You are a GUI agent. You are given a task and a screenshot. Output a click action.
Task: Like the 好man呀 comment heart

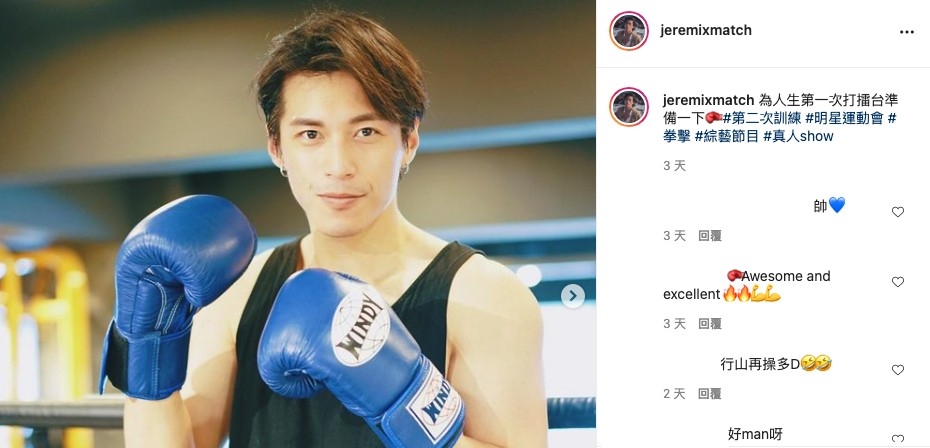click(898, 440)
